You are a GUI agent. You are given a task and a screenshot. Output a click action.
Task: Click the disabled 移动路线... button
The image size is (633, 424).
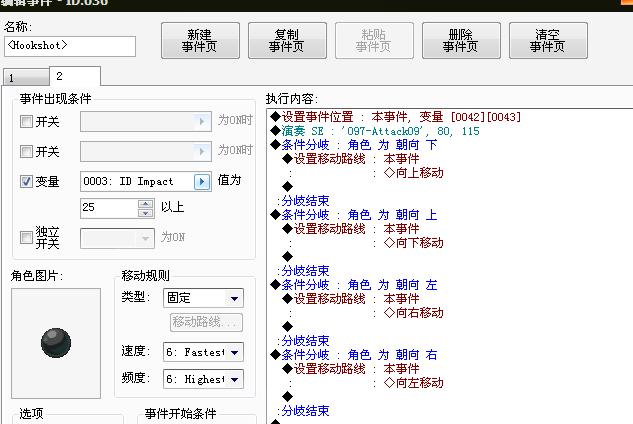tap(207, 322)
